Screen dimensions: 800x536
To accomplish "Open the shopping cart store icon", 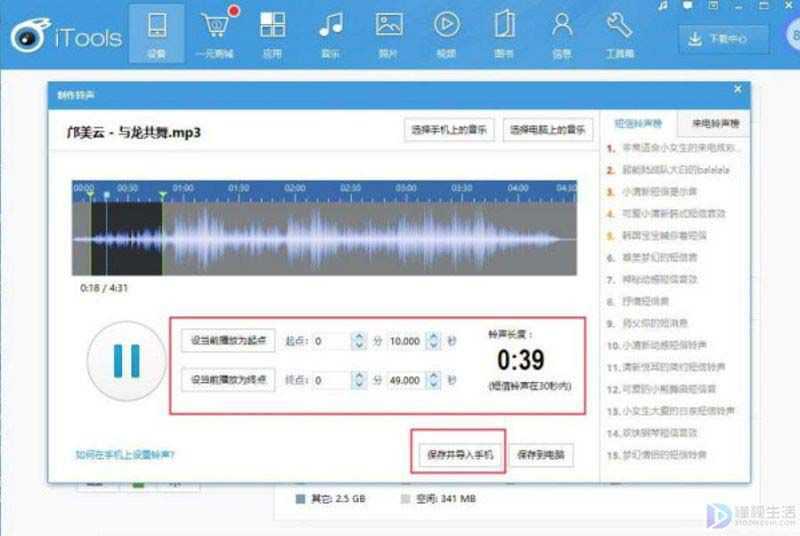I will [215, 25].
